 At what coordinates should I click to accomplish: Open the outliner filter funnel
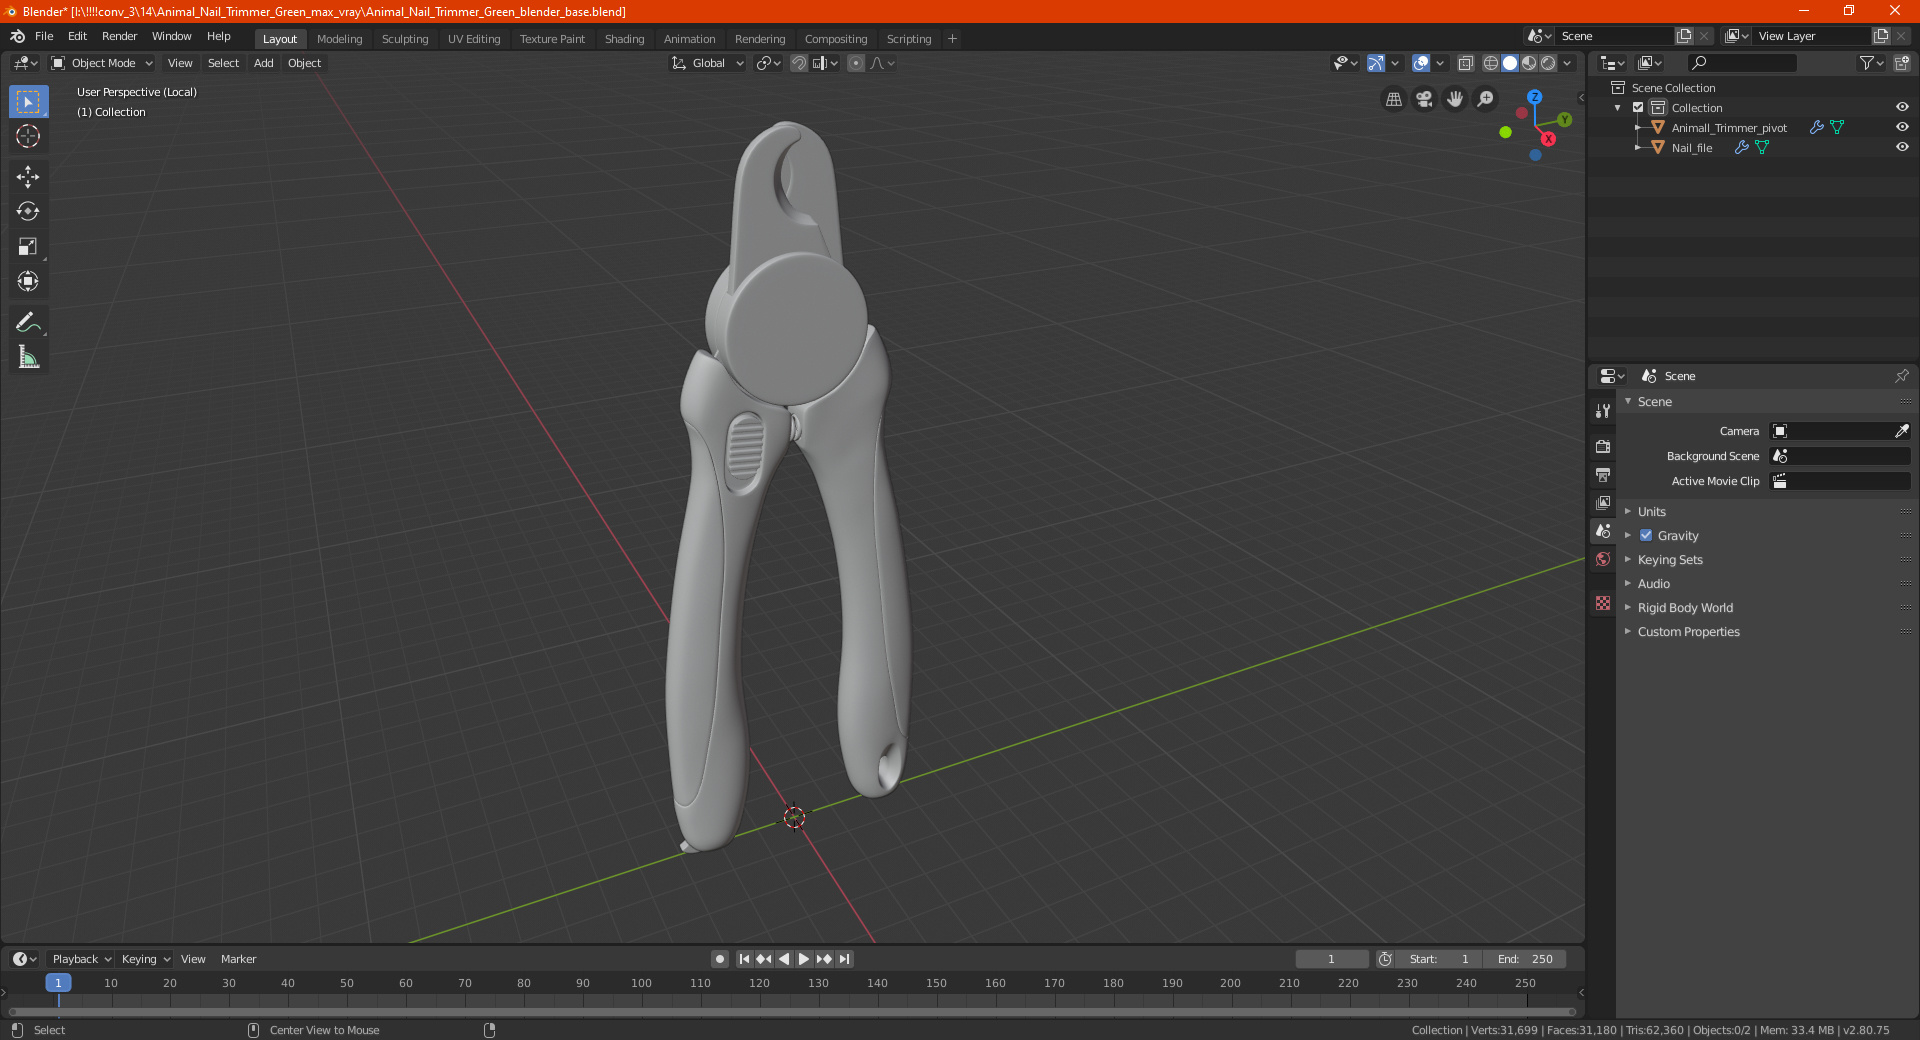(1871, 63)
